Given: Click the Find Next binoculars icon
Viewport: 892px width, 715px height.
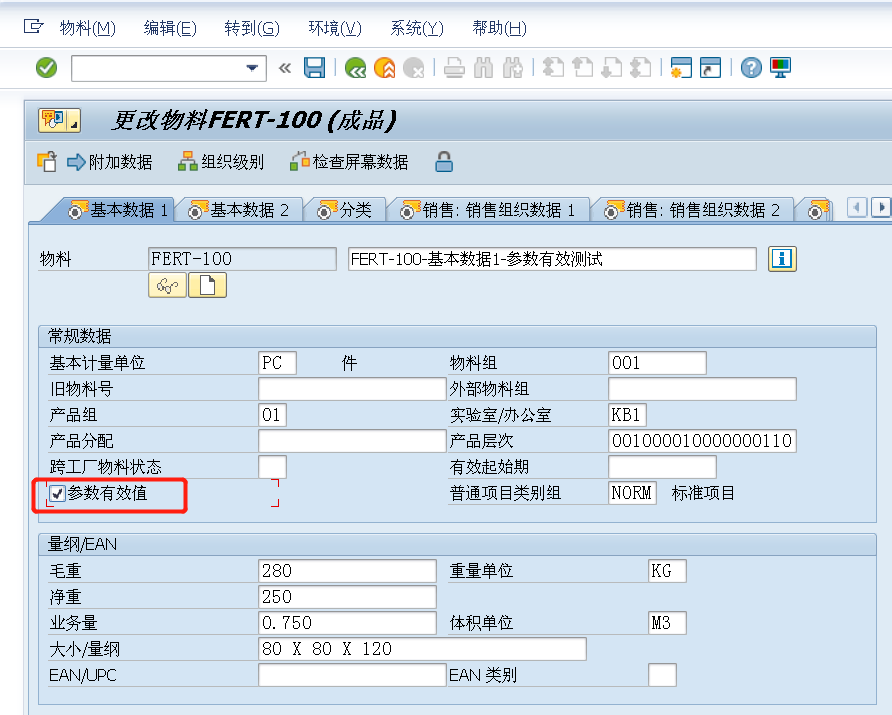Looking at the screenshot, I should [513, 68].
